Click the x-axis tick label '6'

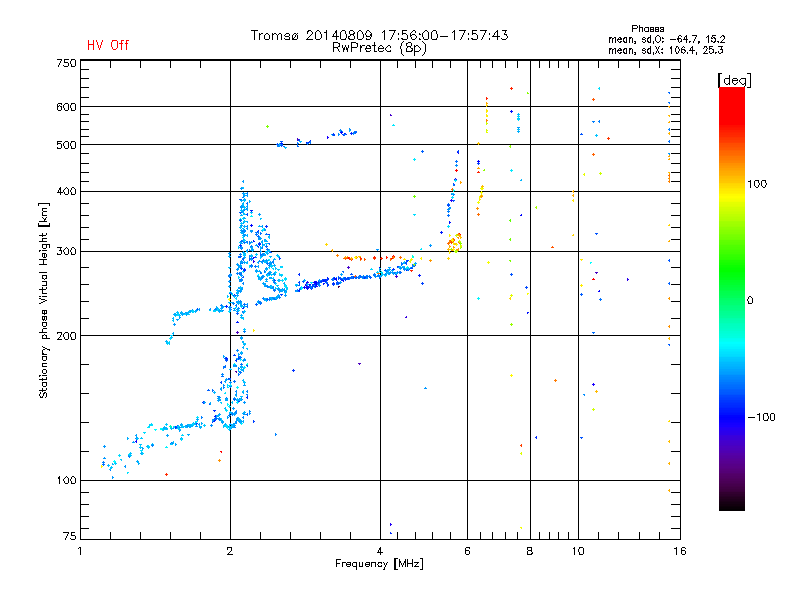[467, 551]
